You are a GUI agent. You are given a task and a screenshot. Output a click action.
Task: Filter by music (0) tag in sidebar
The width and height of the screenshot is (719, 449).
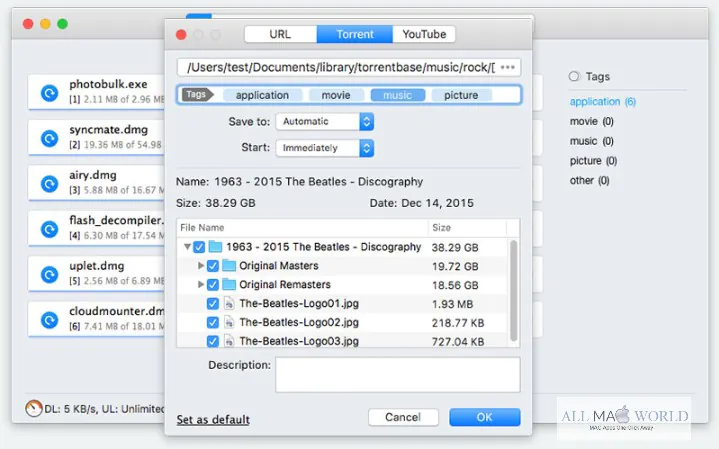(592, 141)
